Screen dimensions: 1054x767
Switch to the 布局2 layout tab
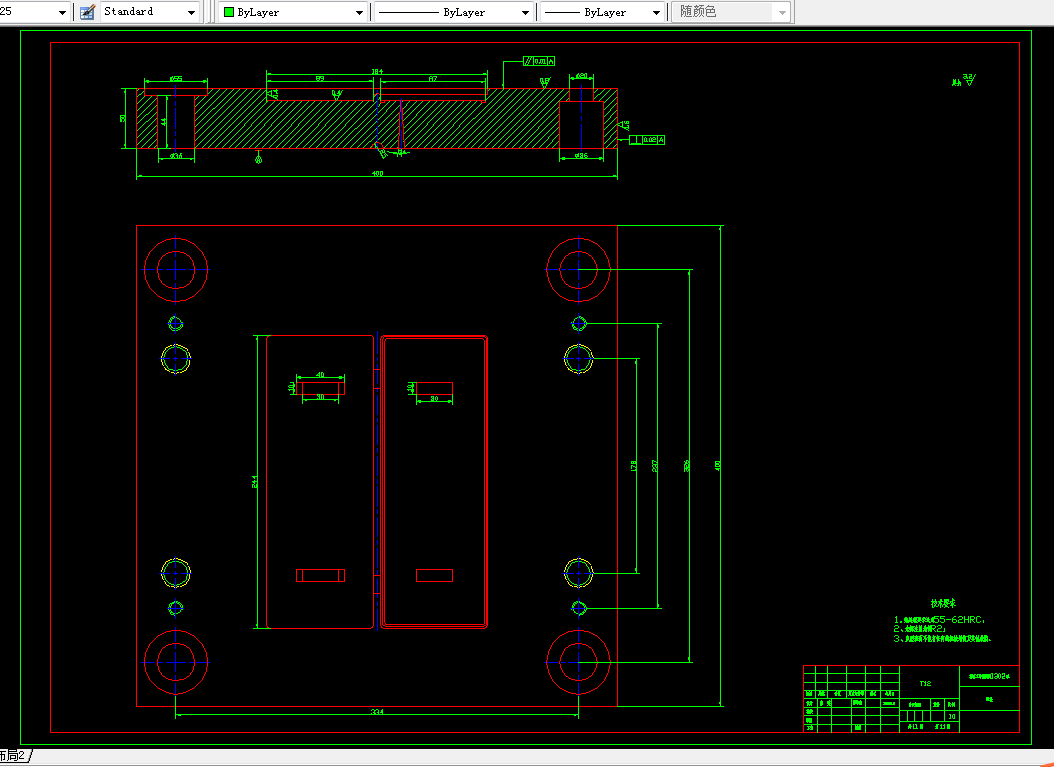[14, 756]
